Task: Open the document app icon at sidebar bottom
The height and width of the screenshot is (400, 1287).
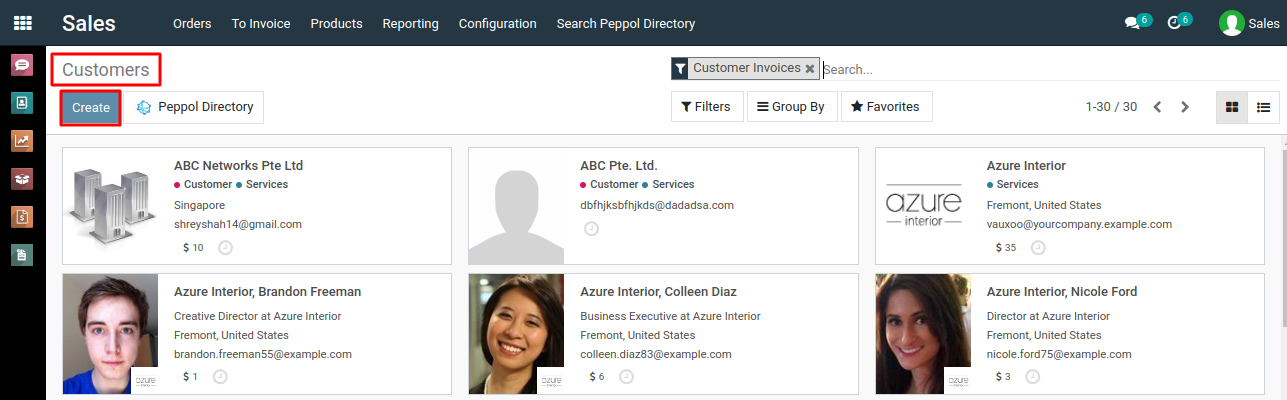Action: 22,254
